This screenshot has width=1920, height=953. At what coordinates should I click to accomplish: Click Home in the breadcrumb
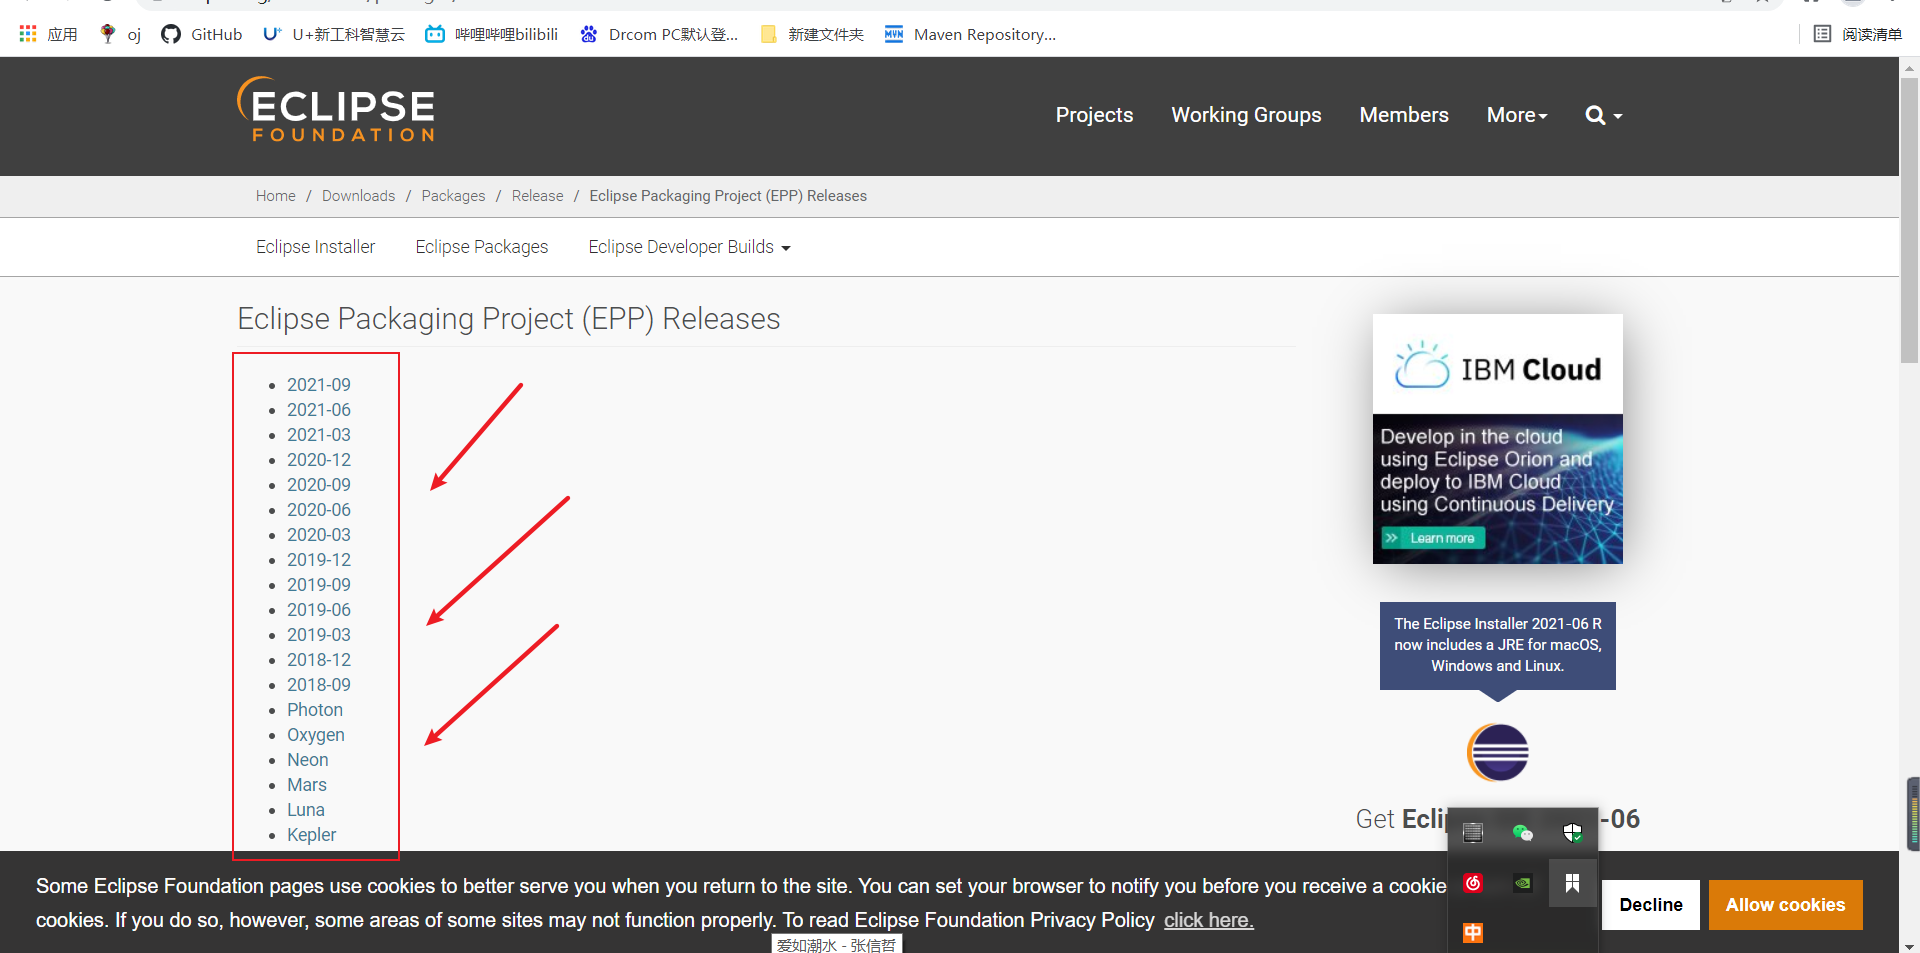point(275,196)
